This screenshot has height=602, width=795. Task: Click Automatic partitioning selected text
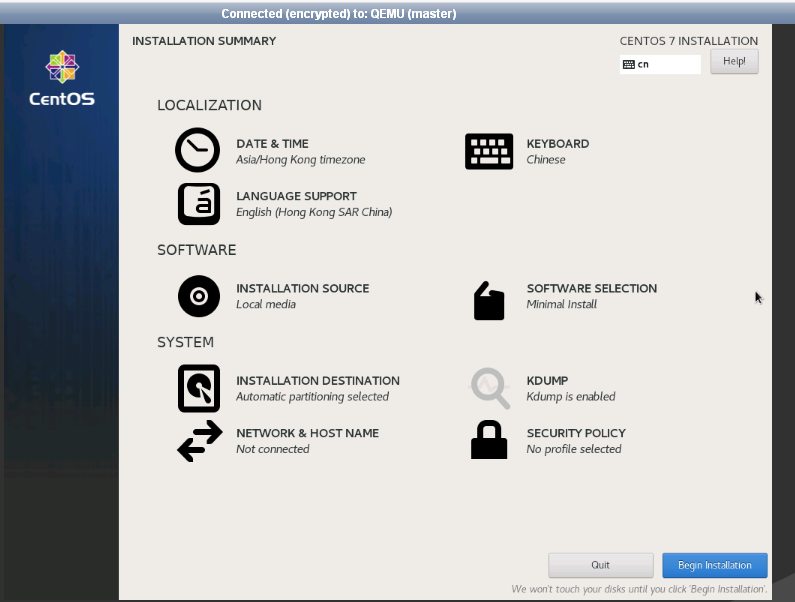click(x=312, y=397)
